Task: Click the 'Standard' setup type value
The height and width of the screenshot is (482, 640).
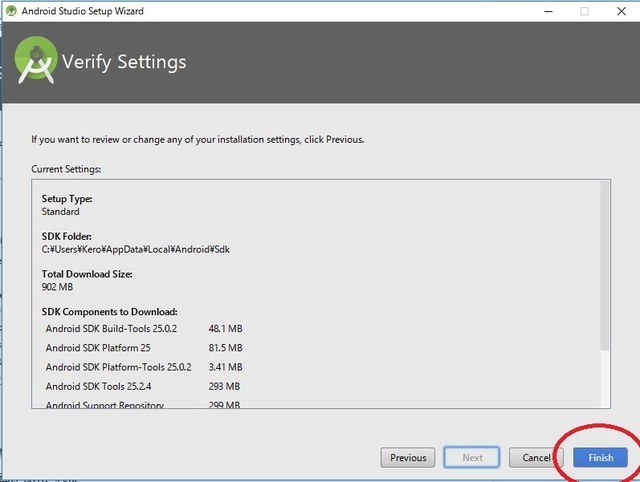Action: [x=60, y=212]
